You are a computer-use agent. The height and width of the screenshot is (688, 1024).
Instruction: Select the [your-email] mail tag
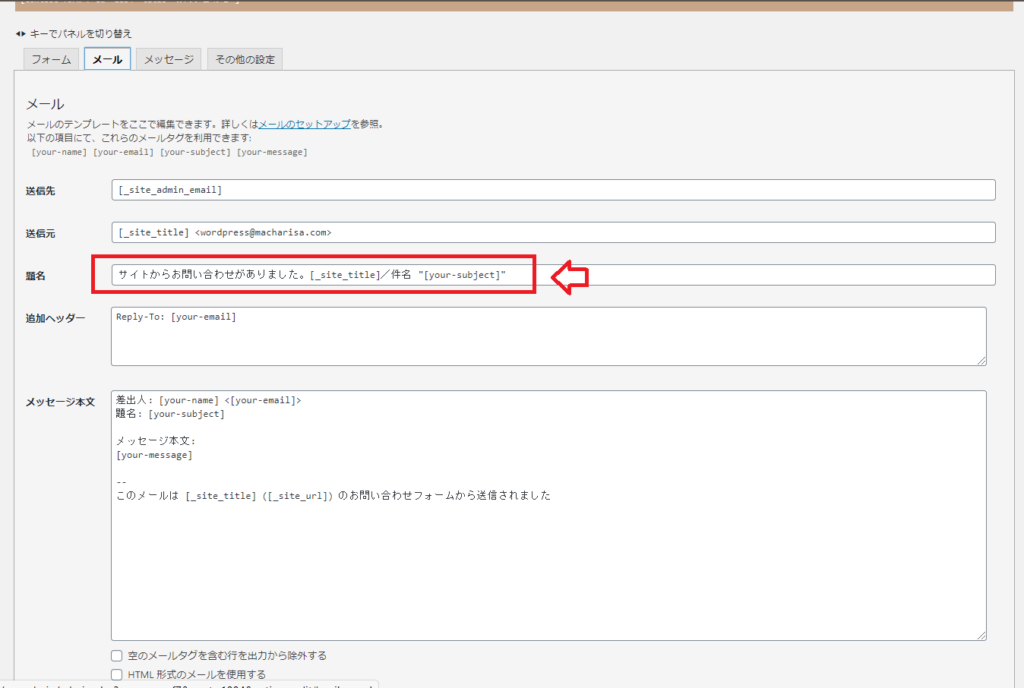[123, 152]
